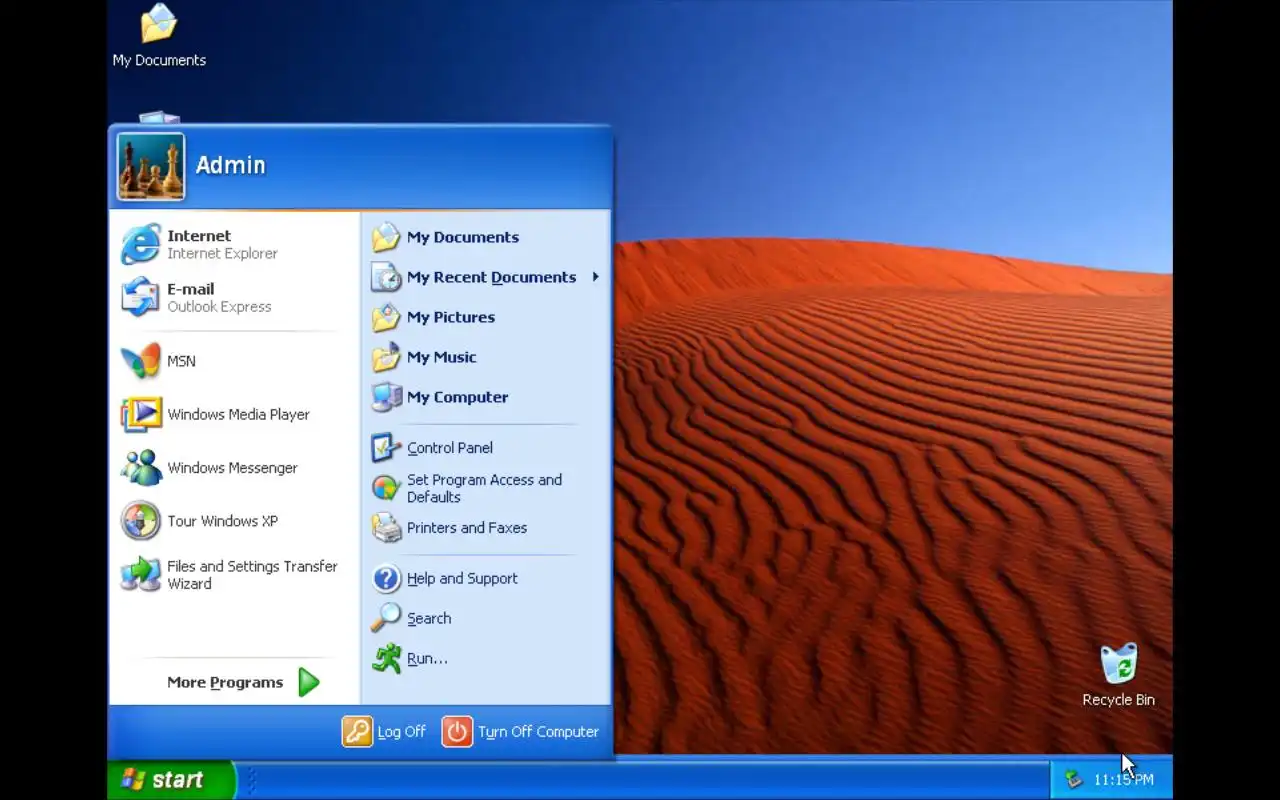Click the system tray network icon
Viewport: 1280px width, 800px height.
pos(1074,779)
